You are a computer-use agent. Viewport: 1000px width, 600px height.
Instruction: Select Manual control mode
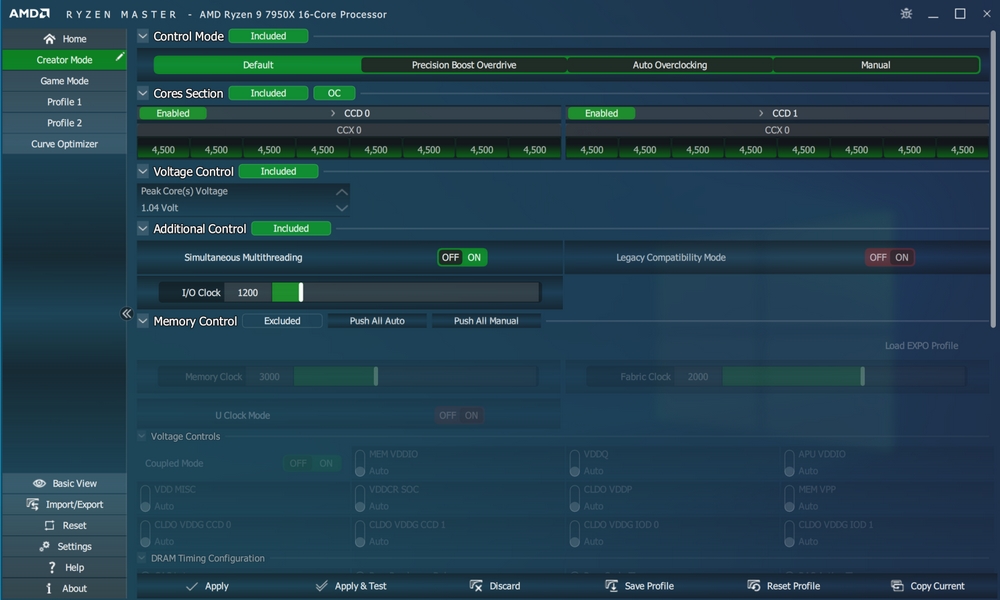coord(876,65)
